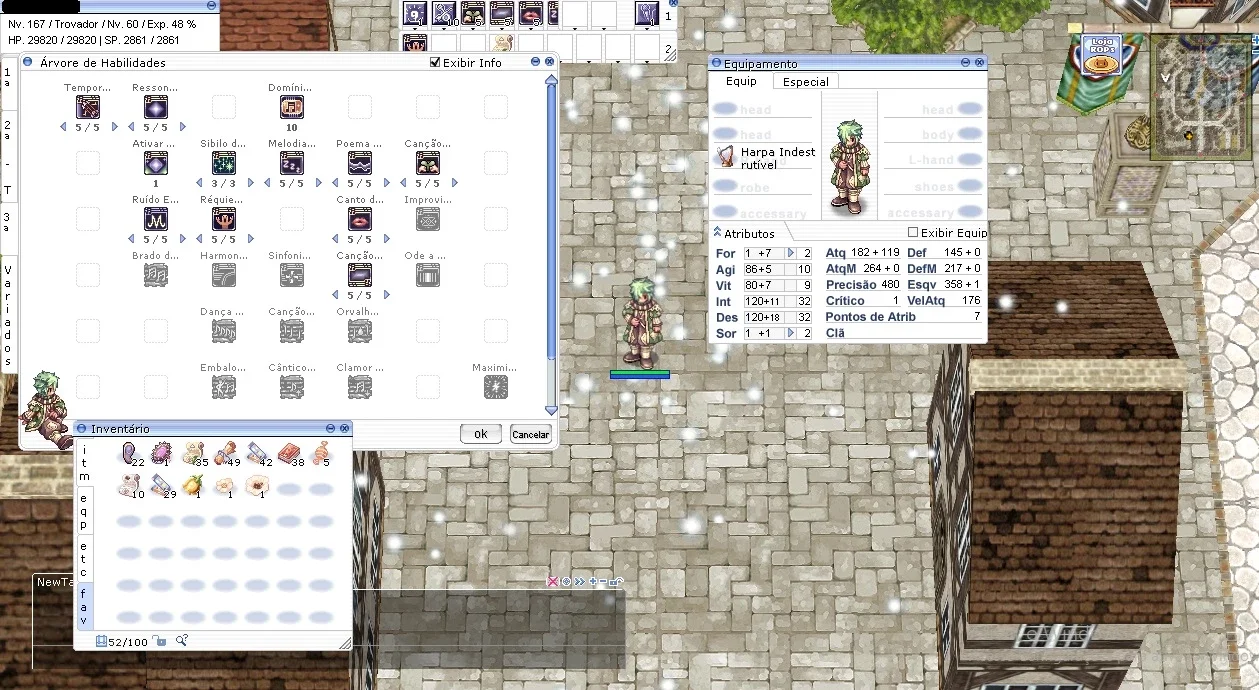Image resolution: width=1259 pixels, height=690 pixels.
Task: Decrease Canto d... skill level left arrow
Action: point(335,239)
